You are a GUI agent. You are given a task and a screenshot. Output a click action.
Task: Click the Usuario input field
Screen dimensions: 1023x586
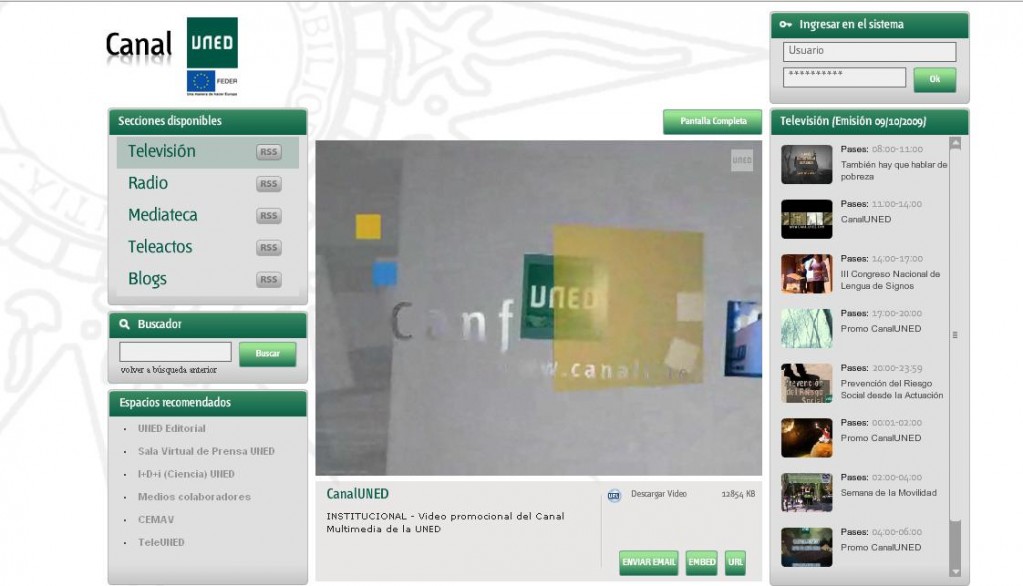870,52
